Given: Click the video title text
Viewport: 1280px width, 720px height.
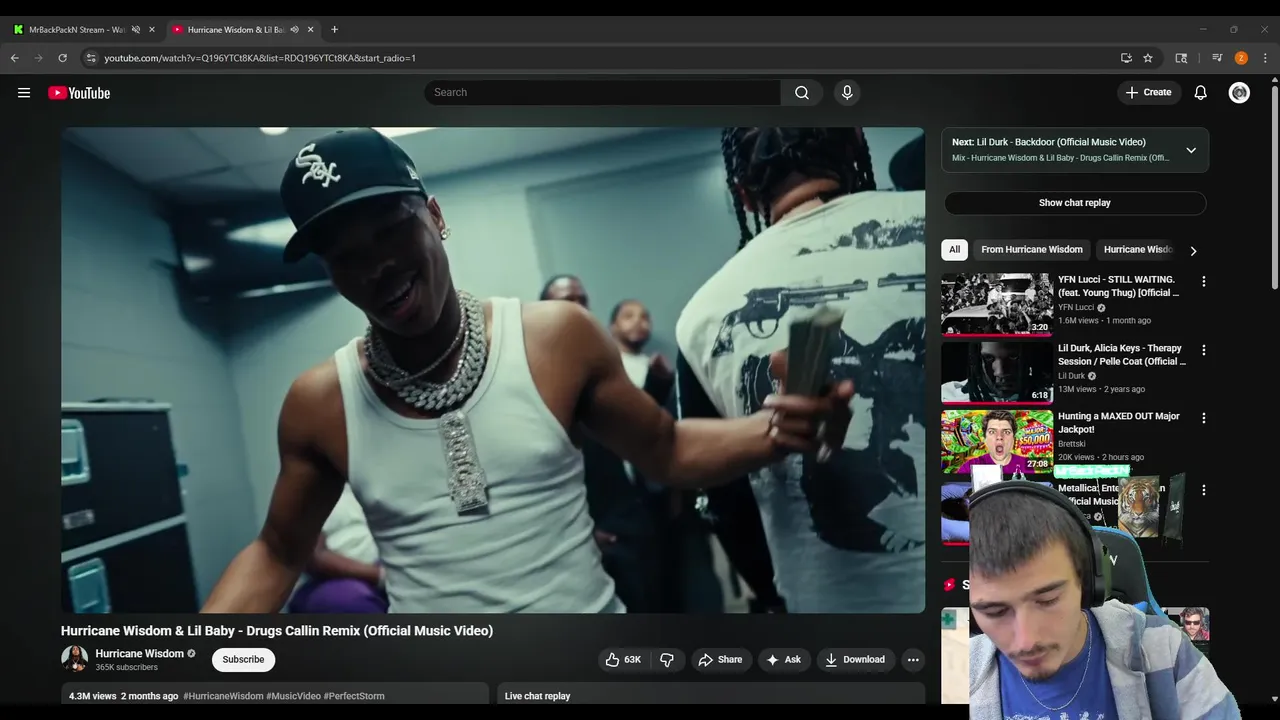Looking at the screenshot, I should [277, 631].
